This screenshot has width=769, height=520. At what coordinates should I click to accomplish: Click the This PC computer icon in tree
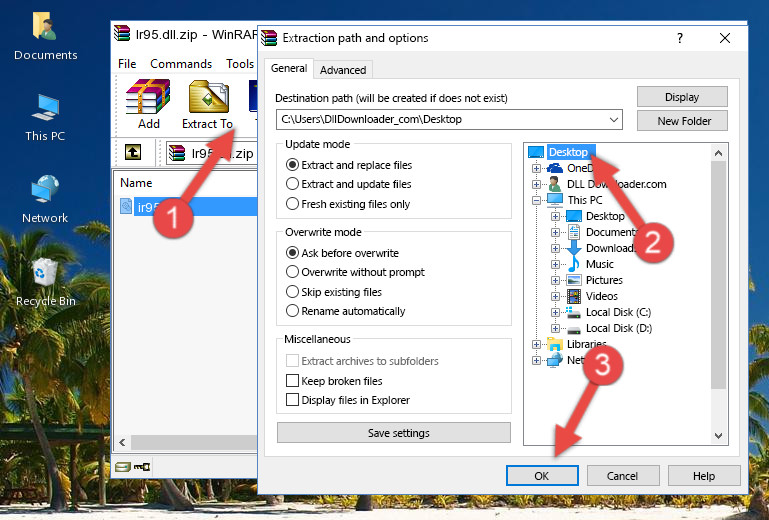(555, 200)
